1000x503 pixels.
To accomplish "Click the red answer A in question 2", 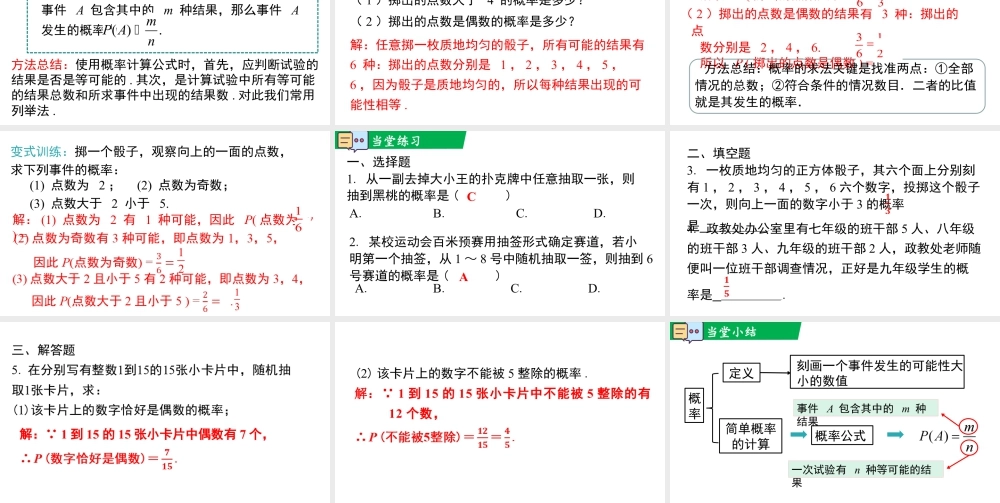I will (464, 276).
